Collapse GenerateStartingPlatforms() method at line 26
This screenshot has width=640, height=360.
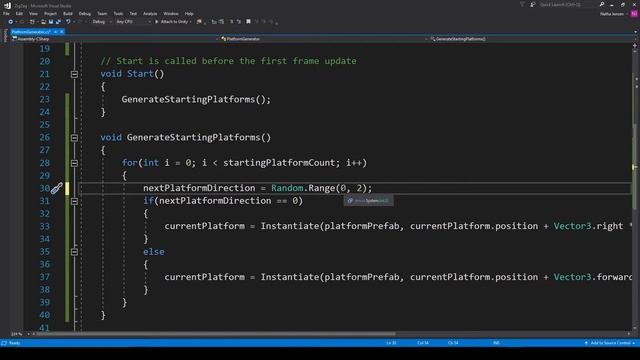(74, 138)
